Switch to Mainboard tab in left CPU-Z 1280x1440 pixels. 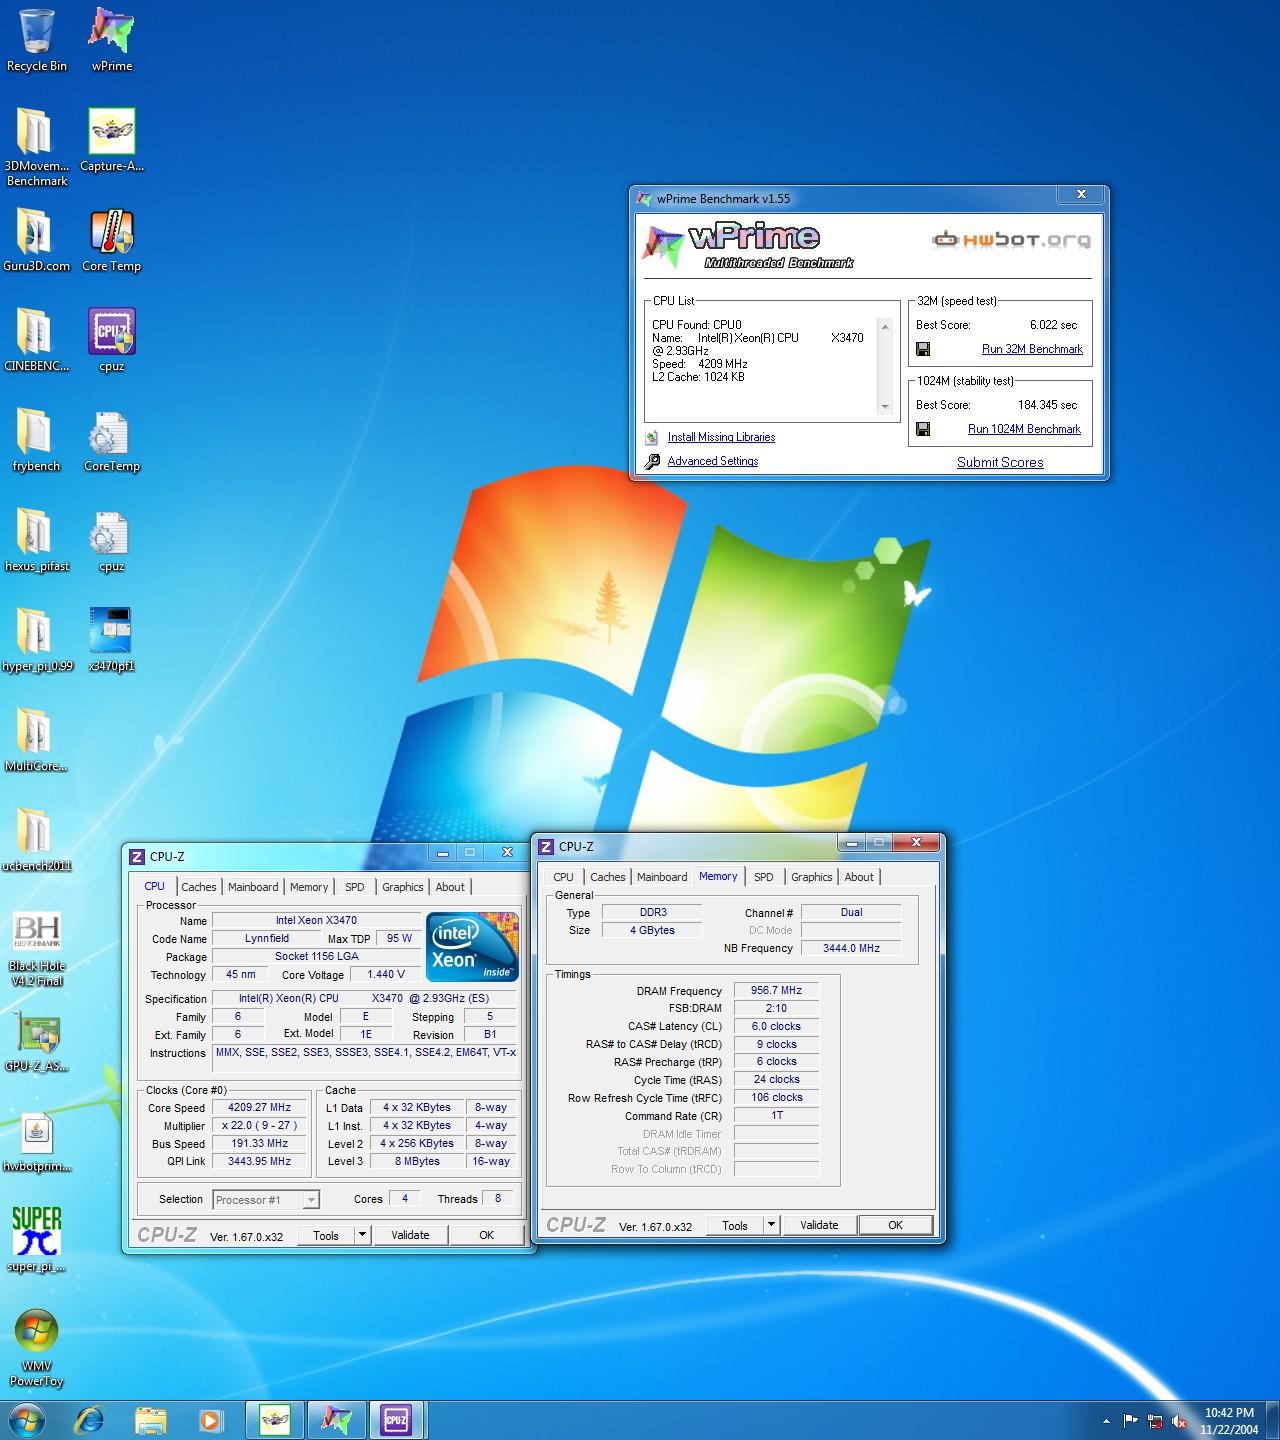tap(253, 887)
